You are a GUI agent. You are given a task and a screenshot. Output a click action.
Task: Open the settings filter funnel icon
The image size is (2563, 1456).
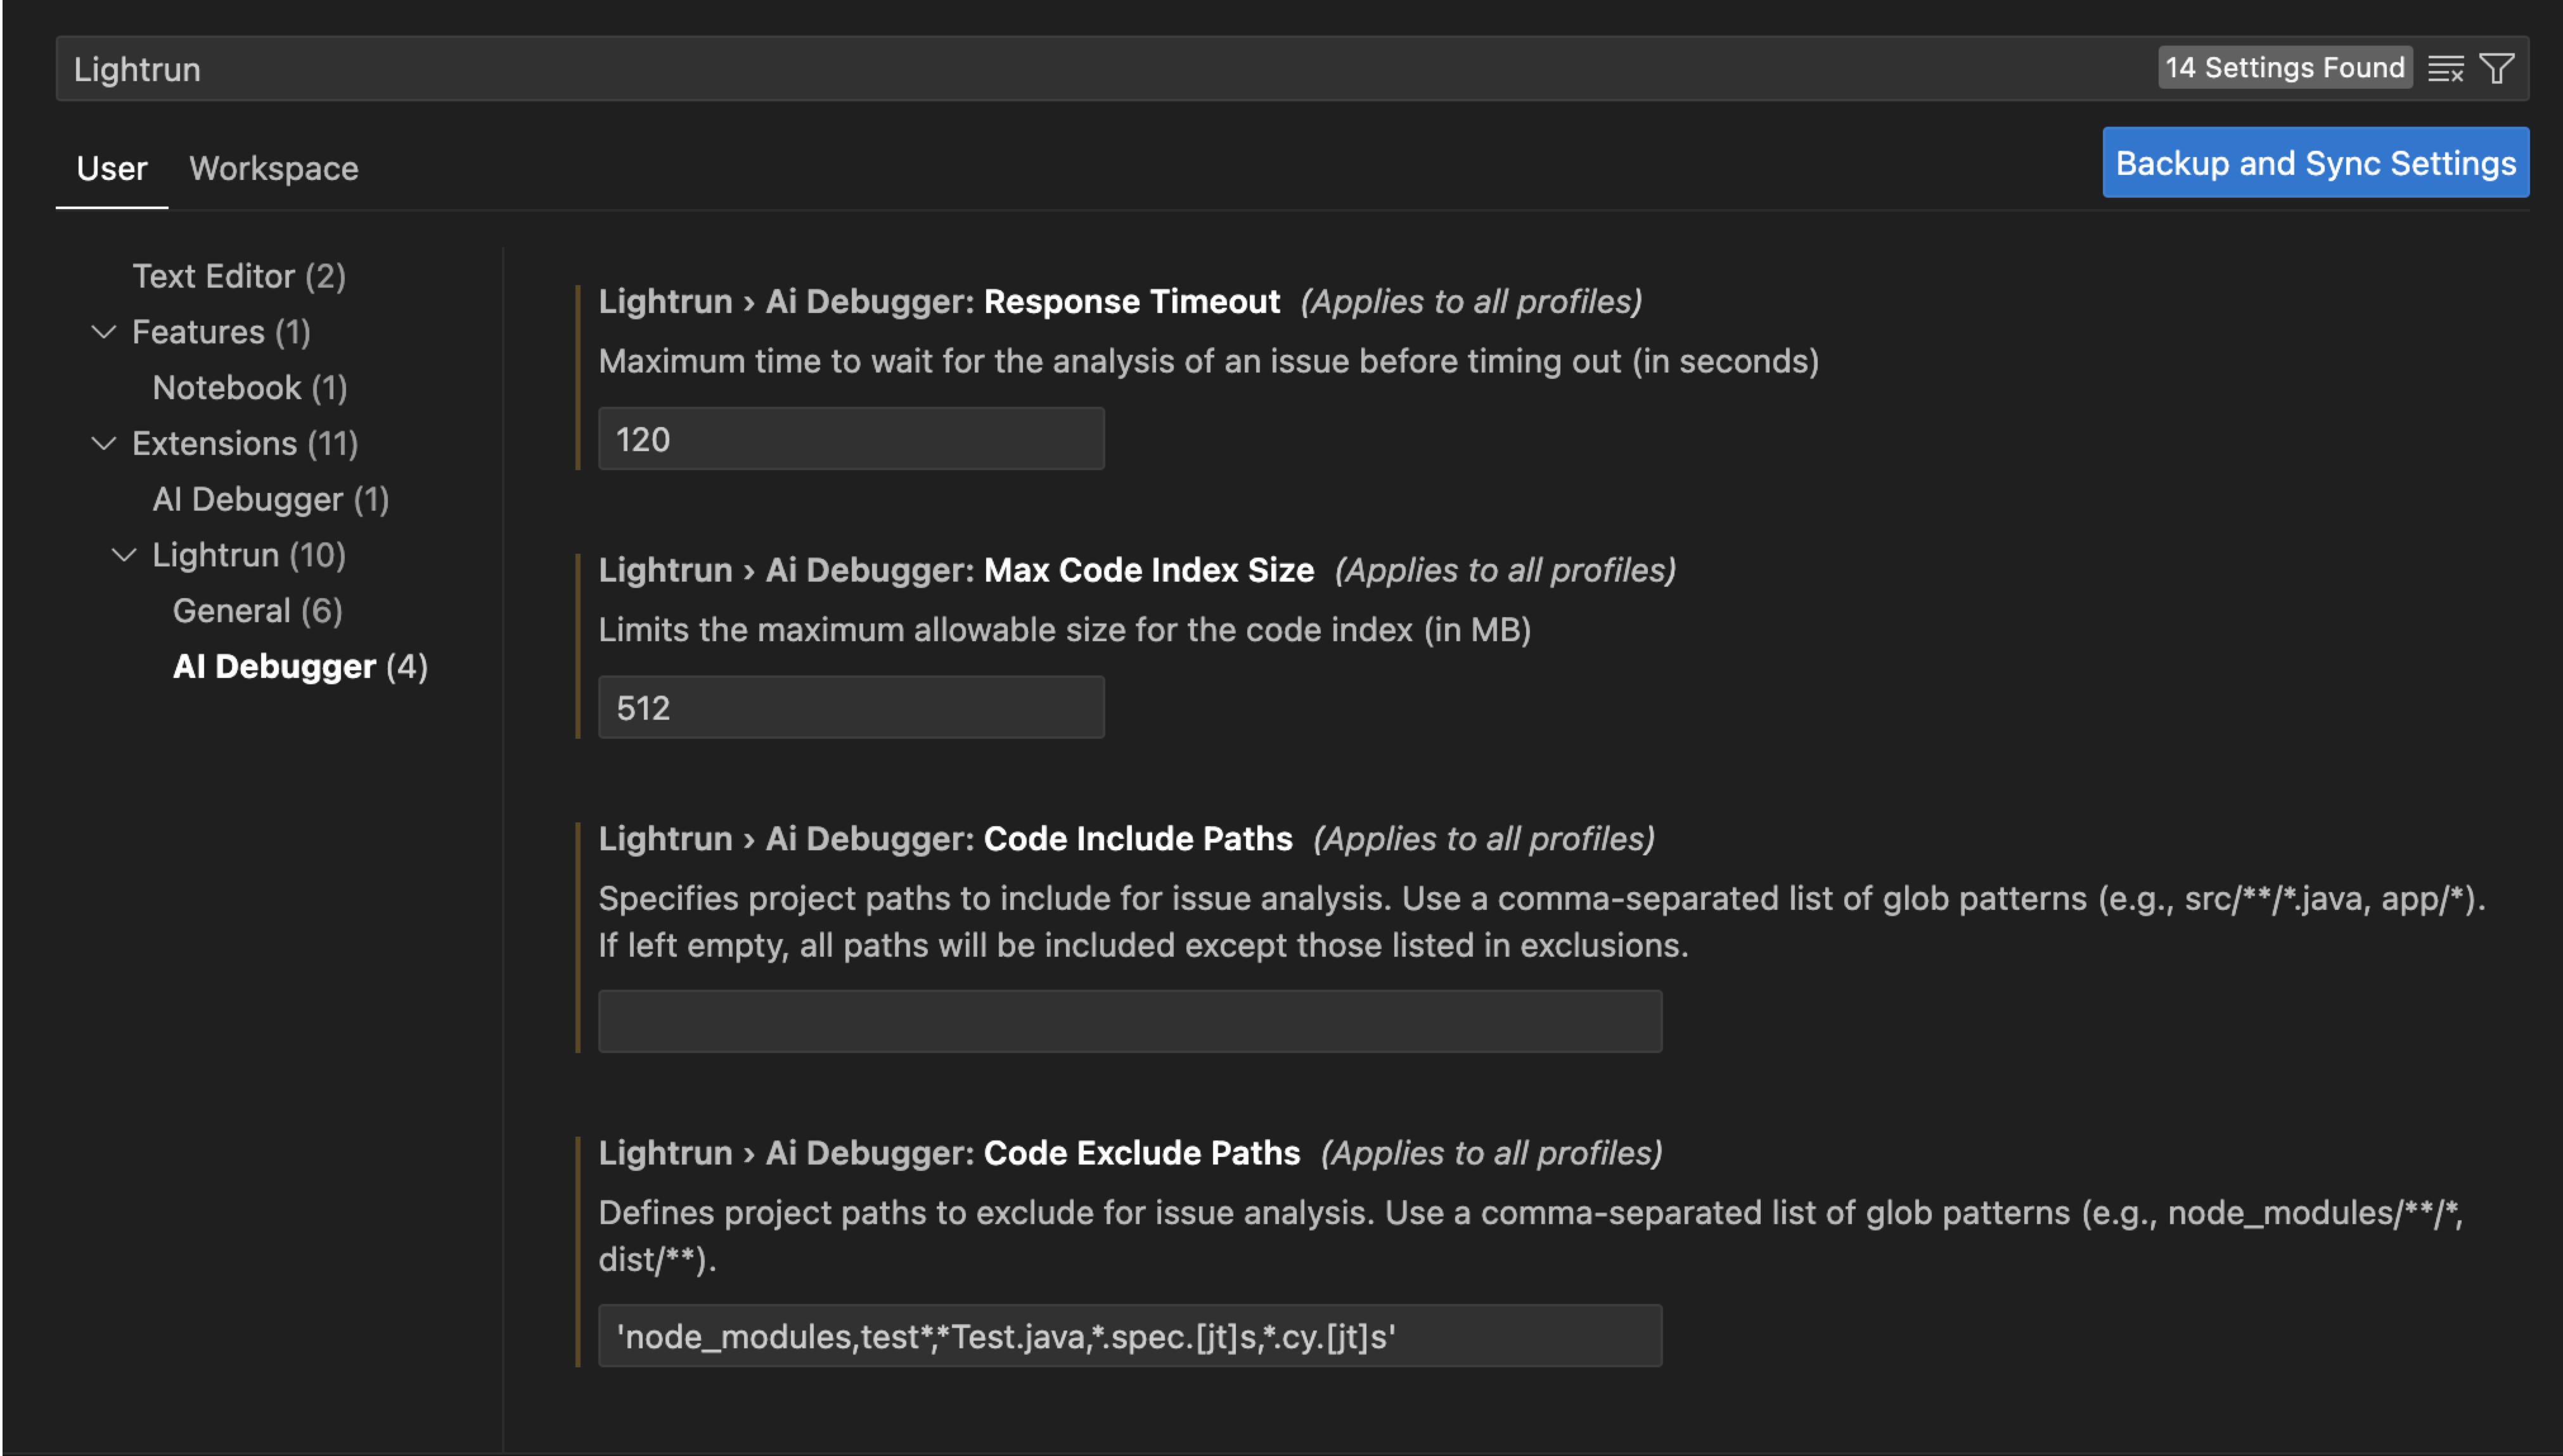point(2497,69)
